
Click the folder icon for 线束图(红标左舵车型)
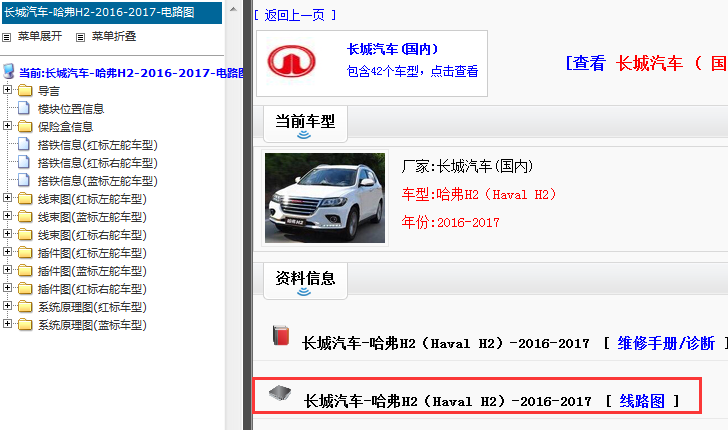[x=25, y=199]
